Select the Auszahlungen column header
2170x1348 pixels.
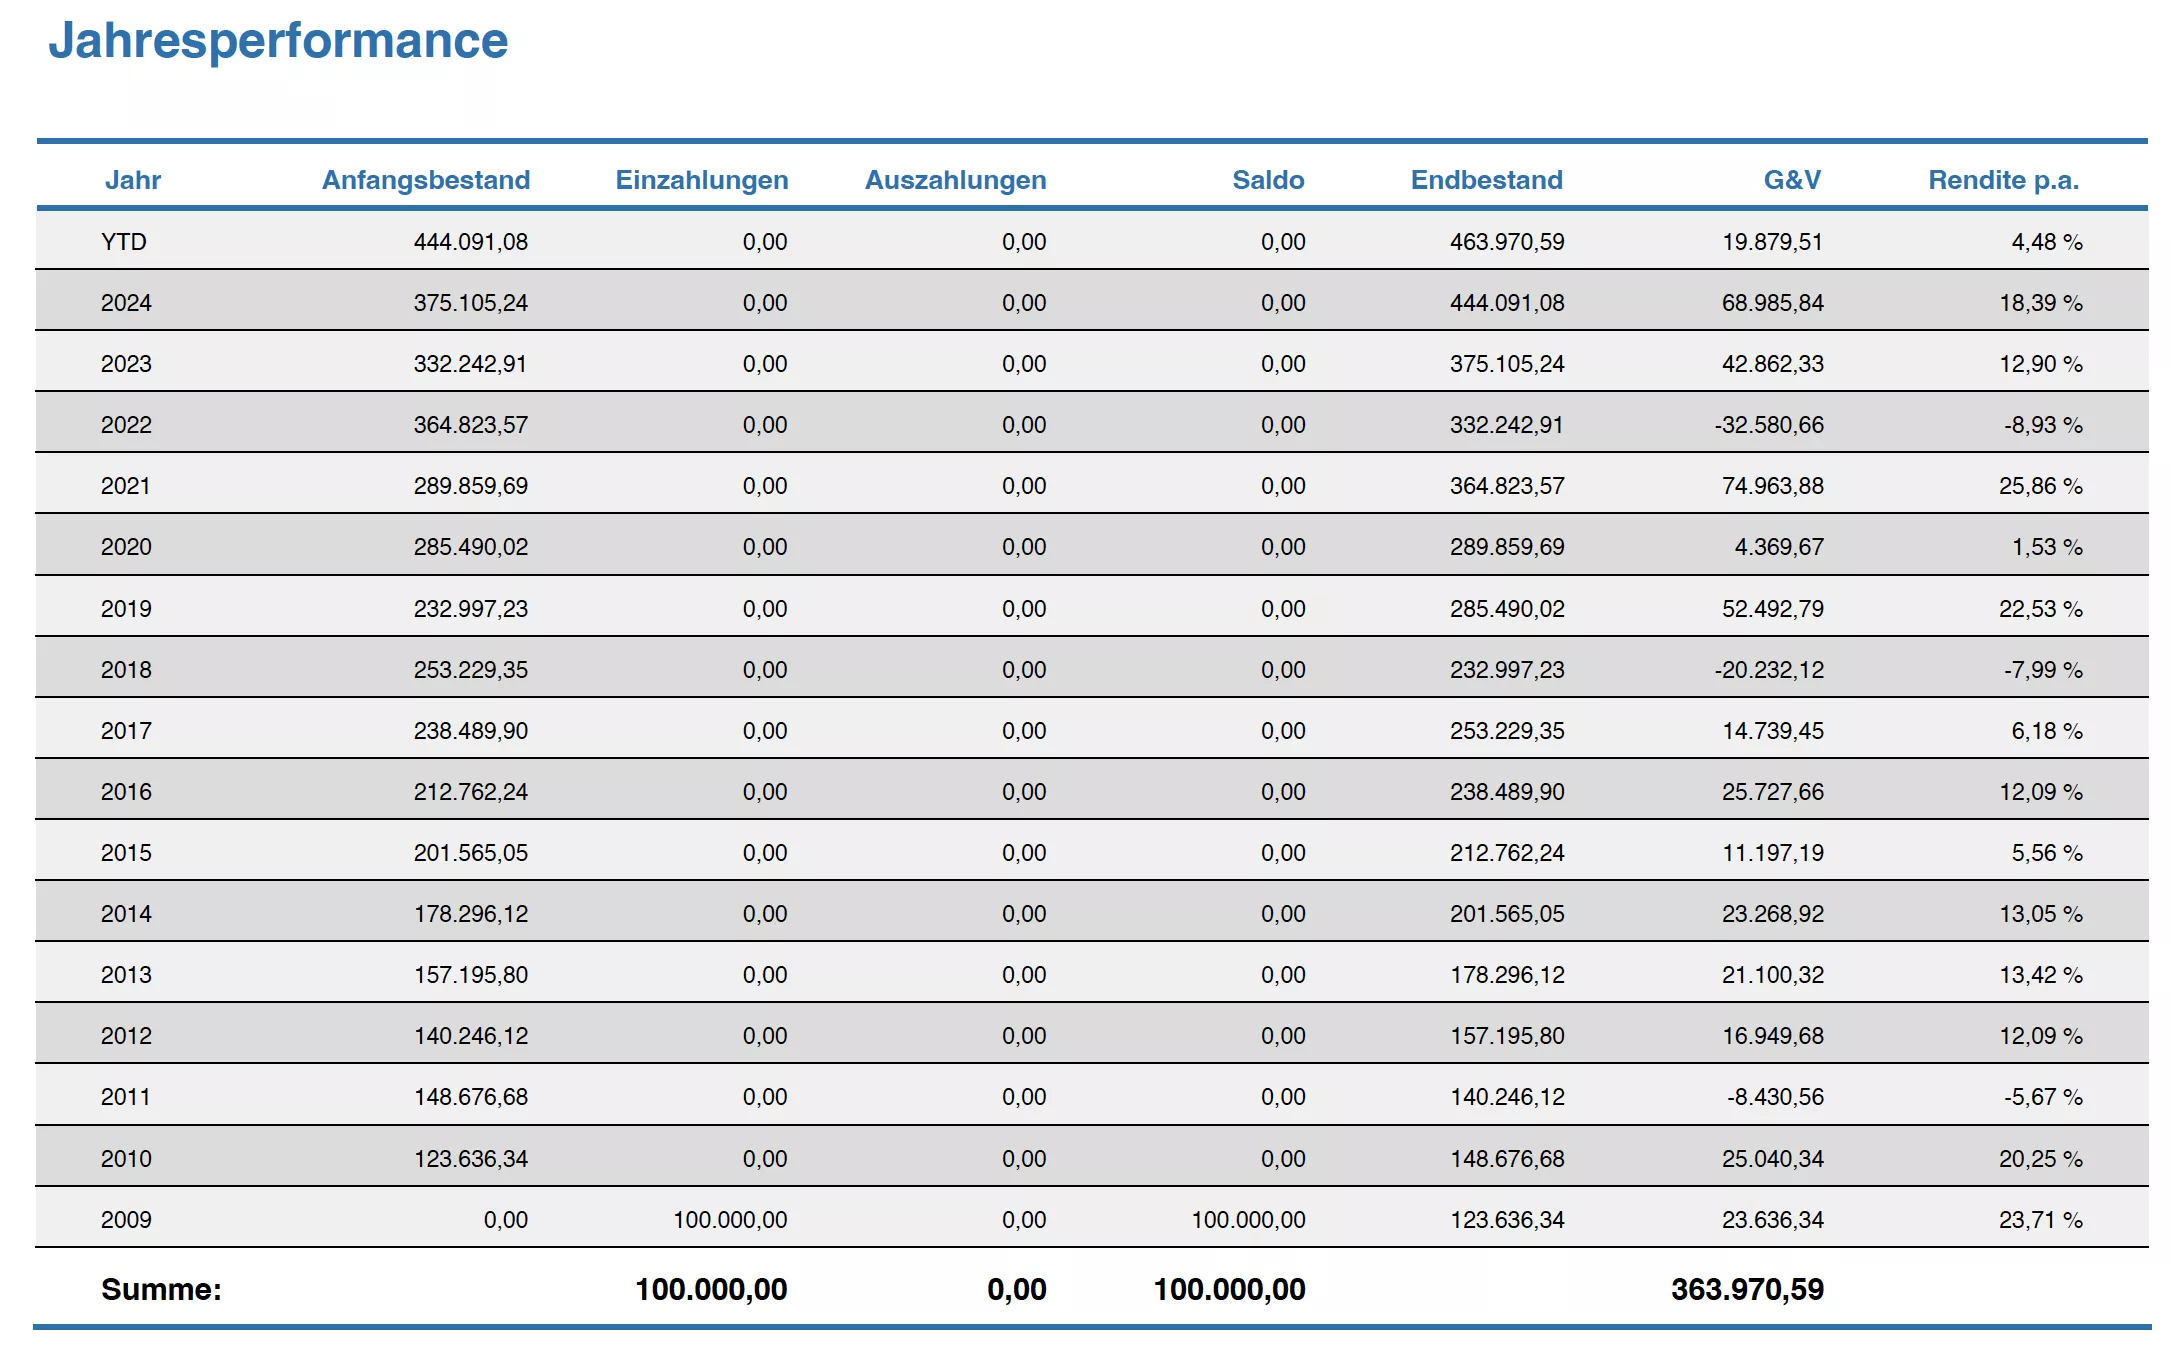pyautogui.click(x=955, y=180)
